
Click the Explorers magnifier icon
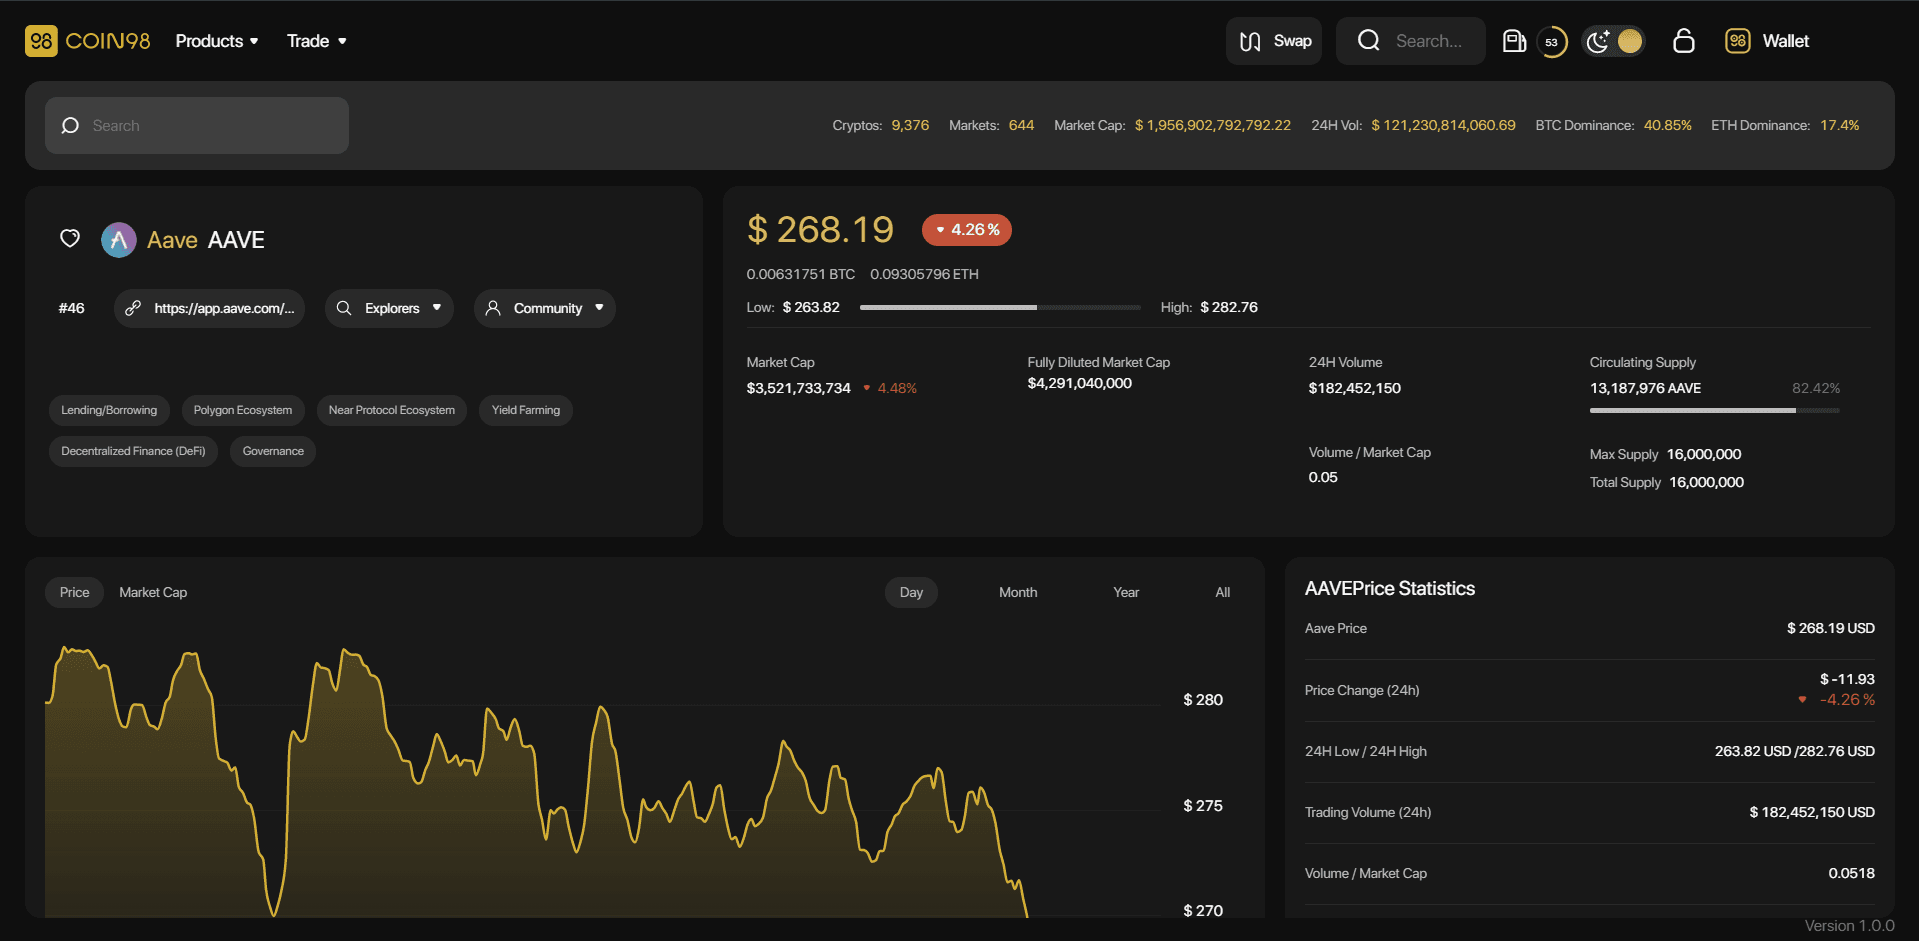click(344, 308)
